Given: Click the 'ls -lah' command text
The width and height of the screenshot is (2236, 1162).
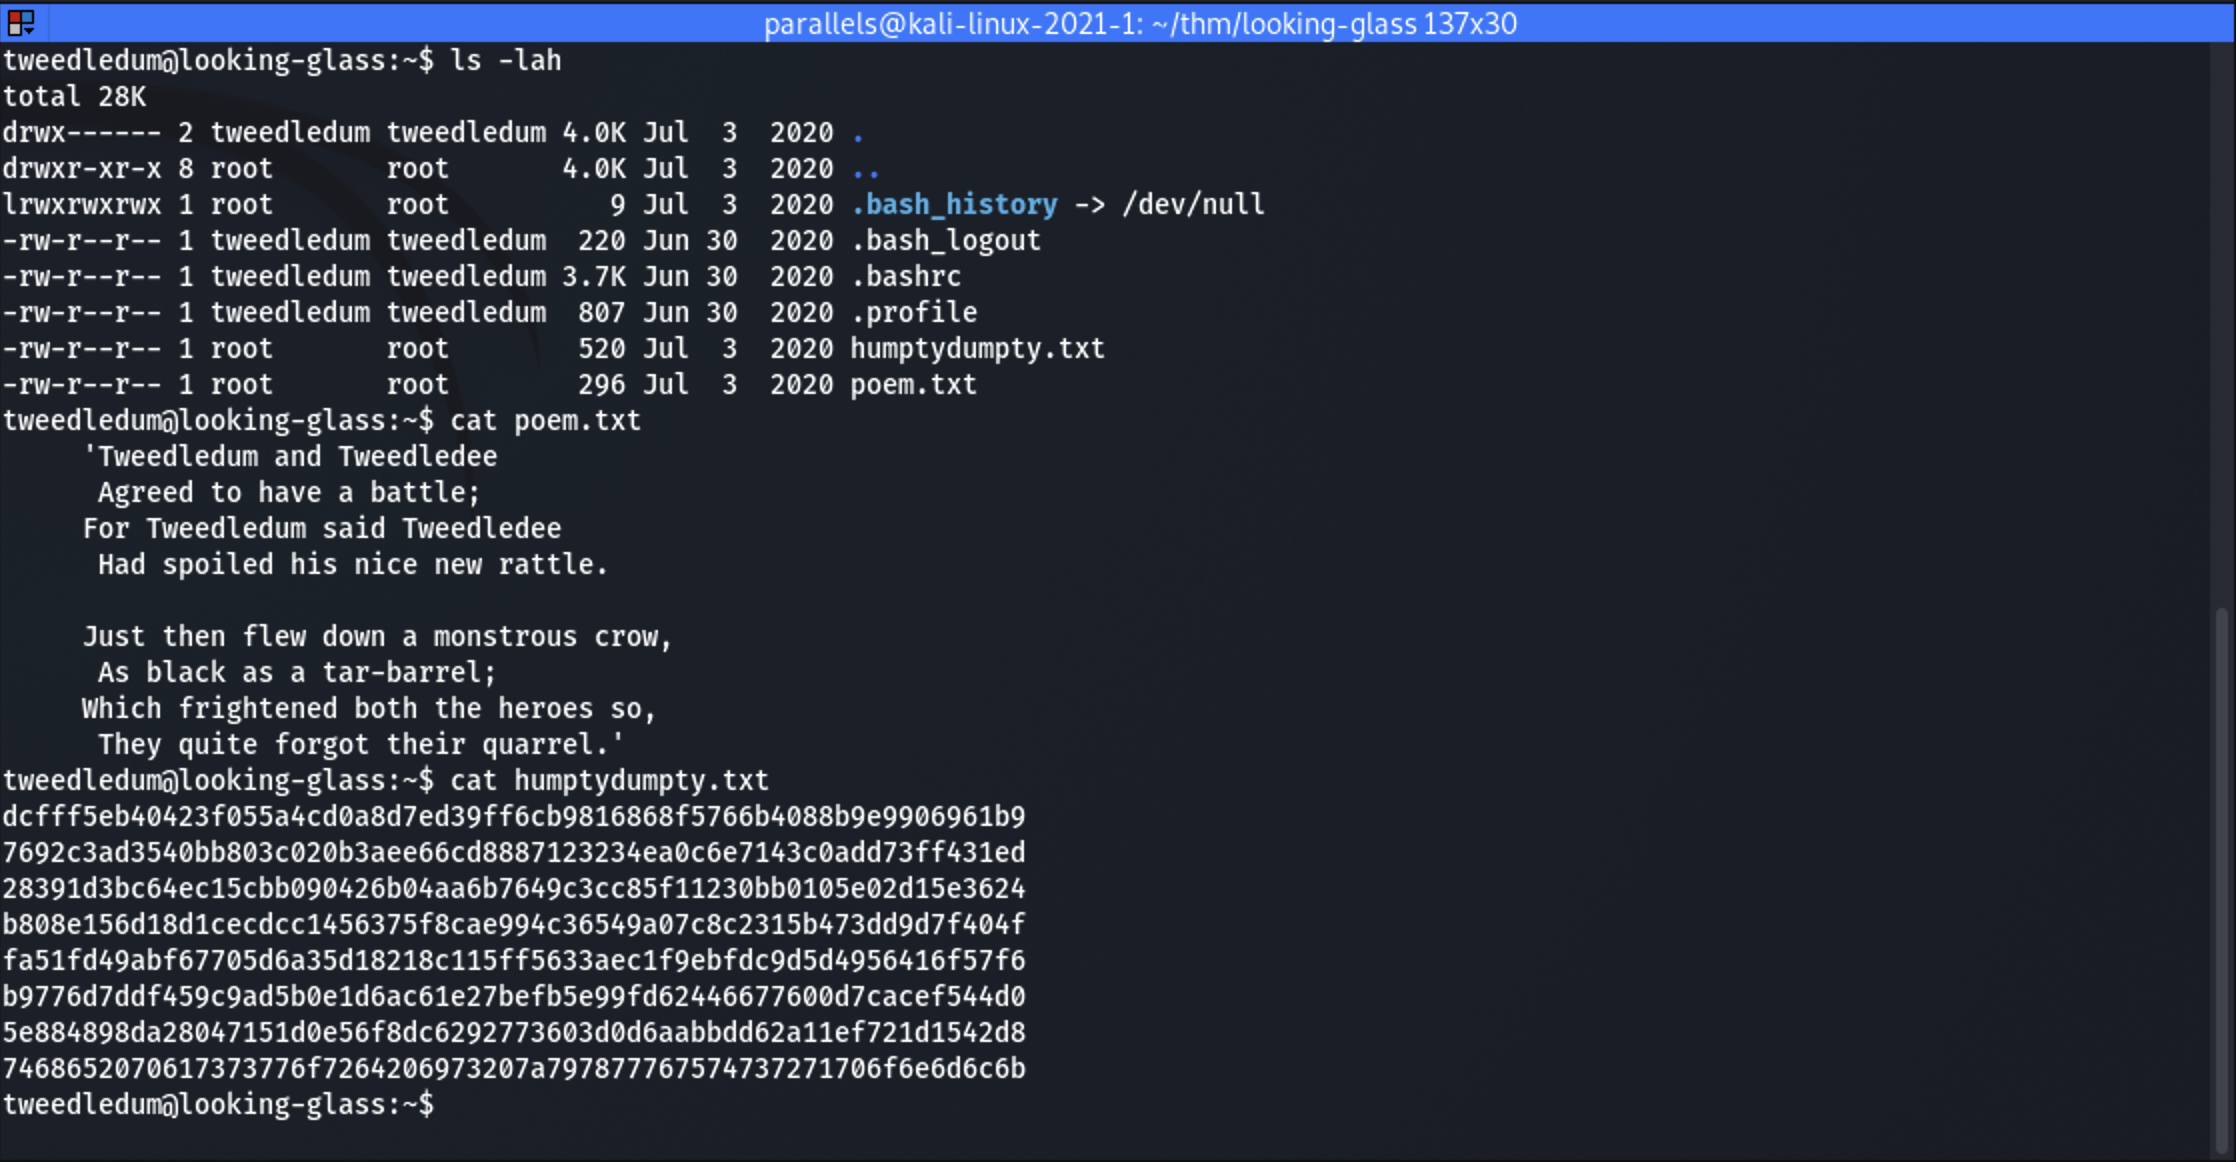Looking at the screenshot, I should pyautogui.click(x=506, y=61).
